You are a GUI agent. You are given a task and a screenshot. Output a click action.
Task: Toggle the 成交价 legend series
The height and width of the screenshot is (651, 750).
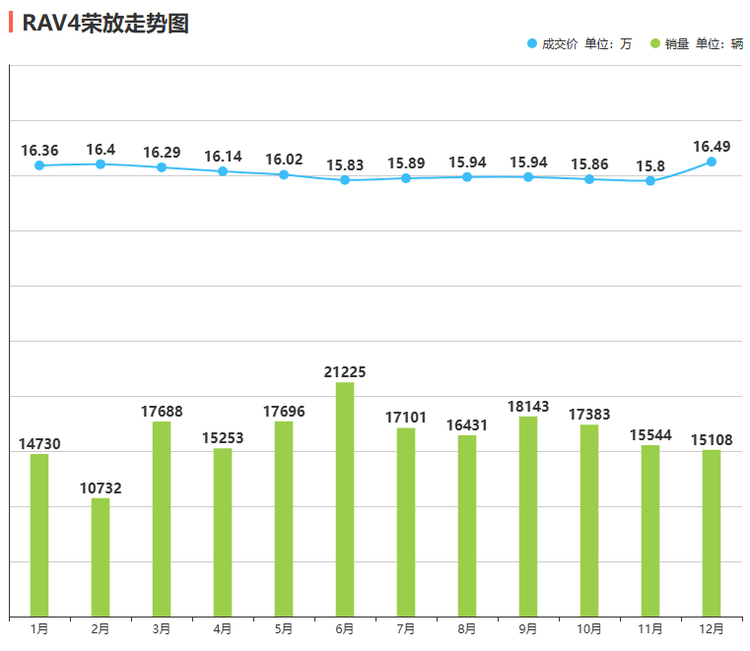coord(558,44)
